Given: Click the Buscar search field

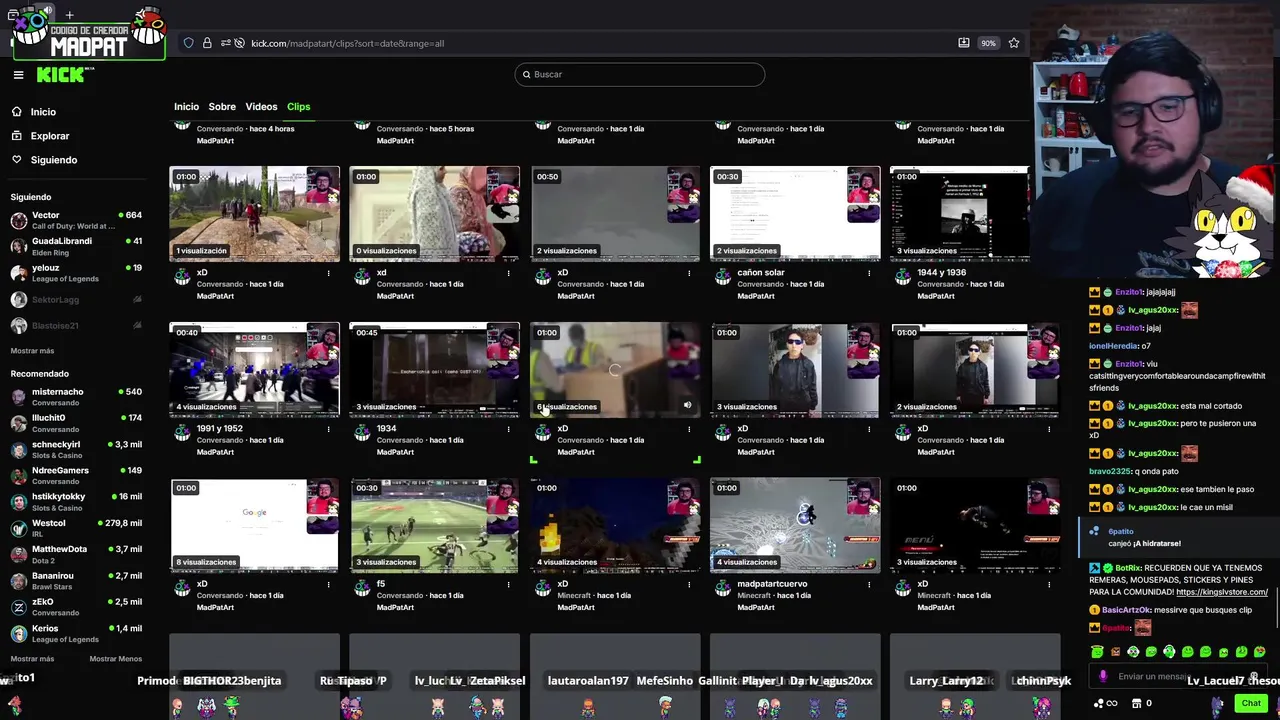Looking at the screenshot, I should click(x=640, y=74).
